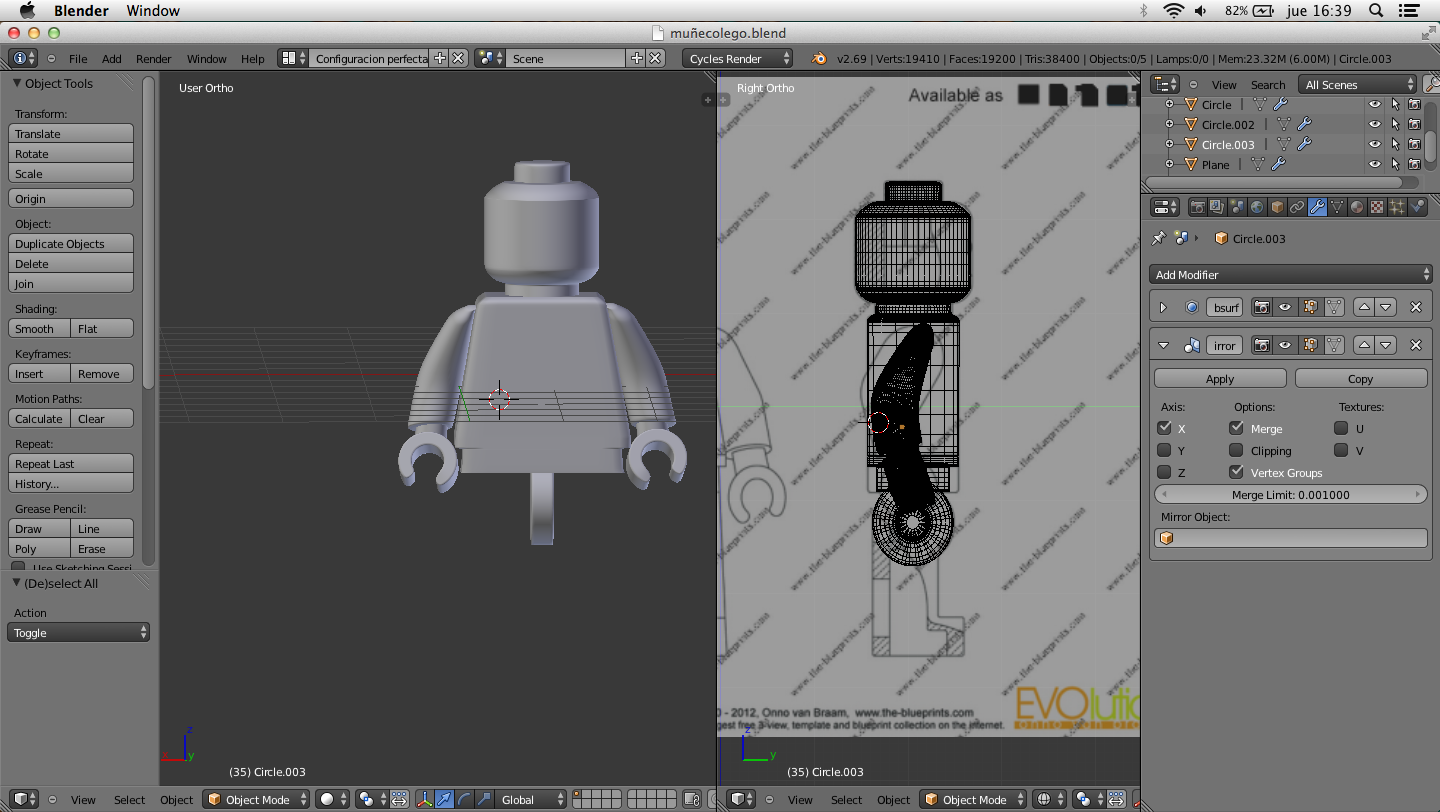Viewport: 1440px width, 812px height.
Task: Enable the Textures U checkbox
Action: (x=1341, y=428)
